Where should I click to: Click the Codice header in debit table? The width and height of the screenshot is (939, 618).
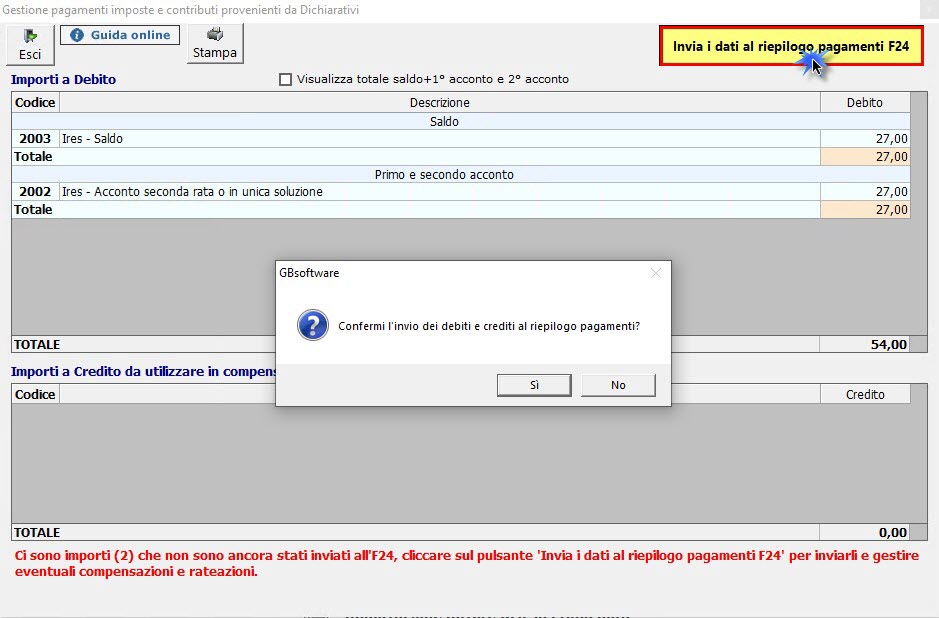point(35,102)
